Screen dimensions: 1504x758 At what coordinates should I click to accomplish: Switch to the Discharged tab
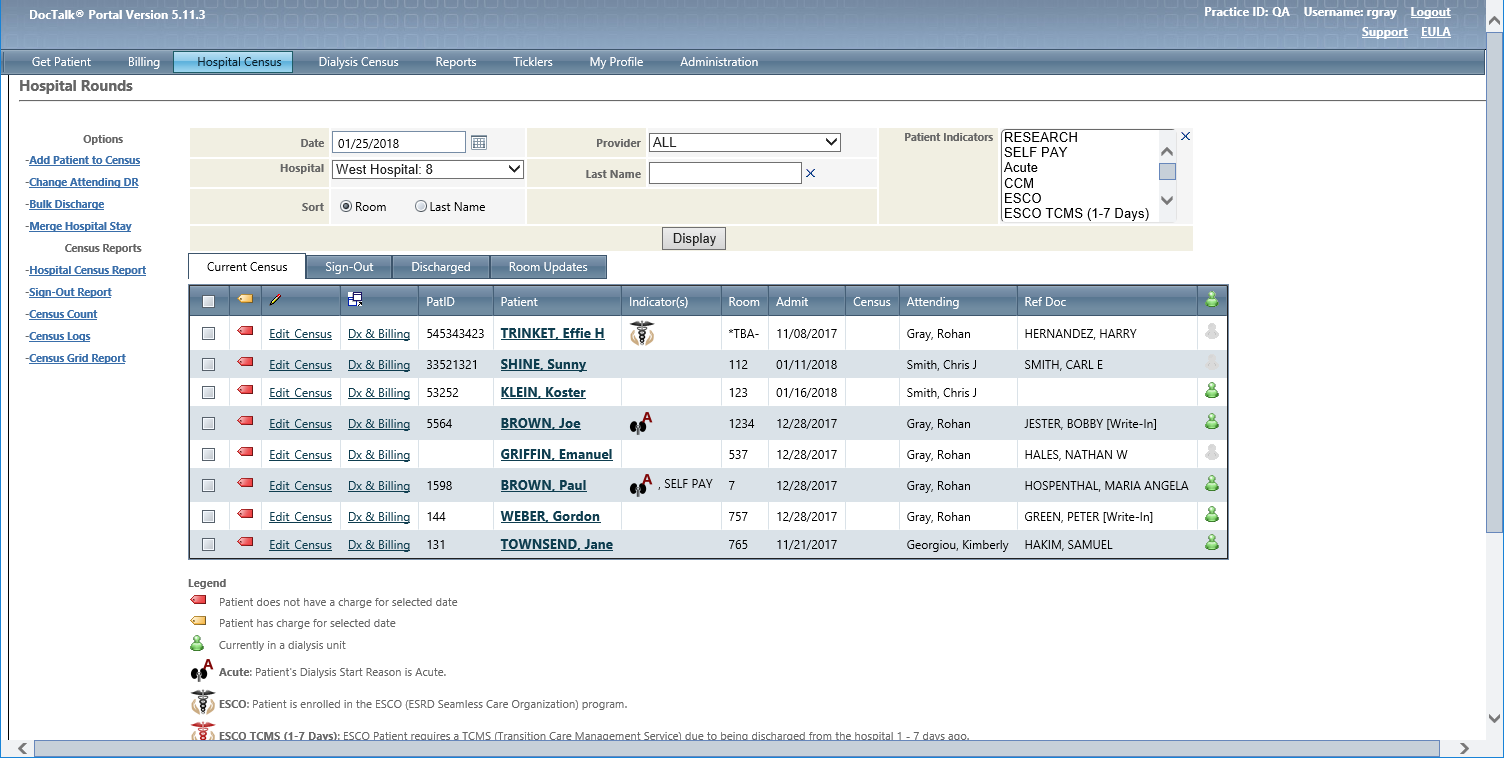[x=440, y=267]
